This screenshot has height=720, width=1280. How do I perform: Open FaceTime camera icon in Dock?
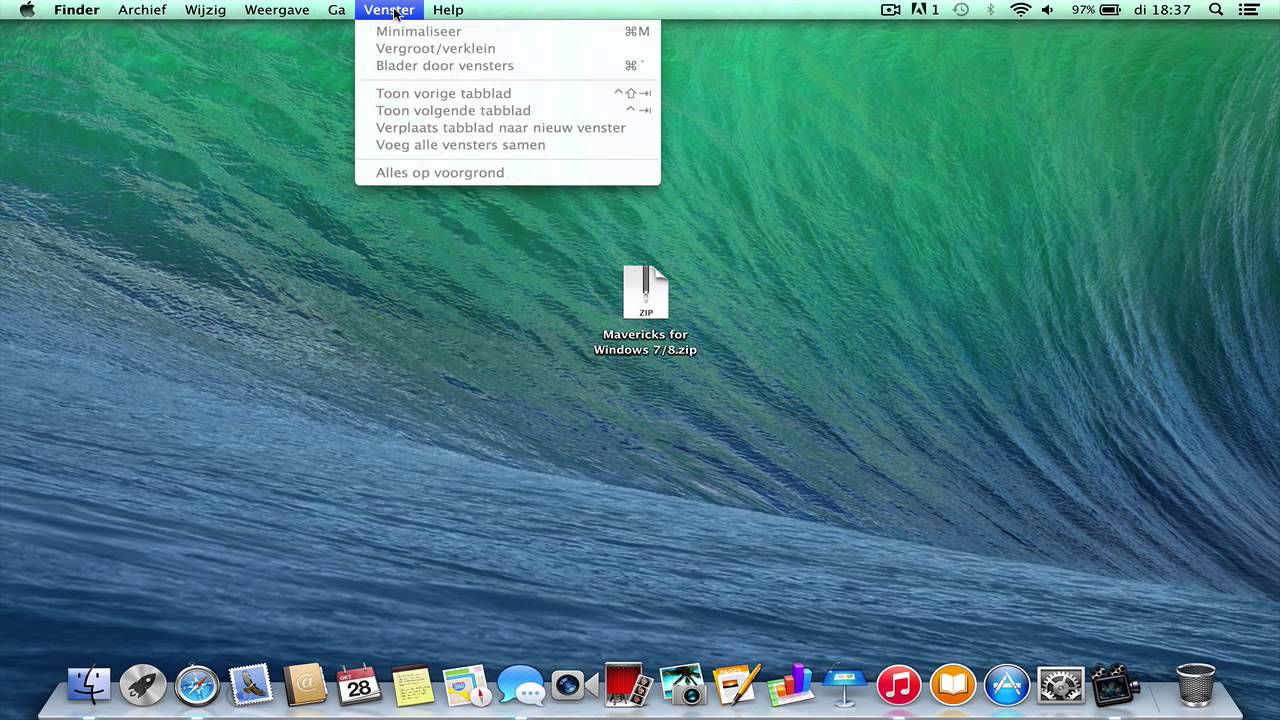pos(574,685)
